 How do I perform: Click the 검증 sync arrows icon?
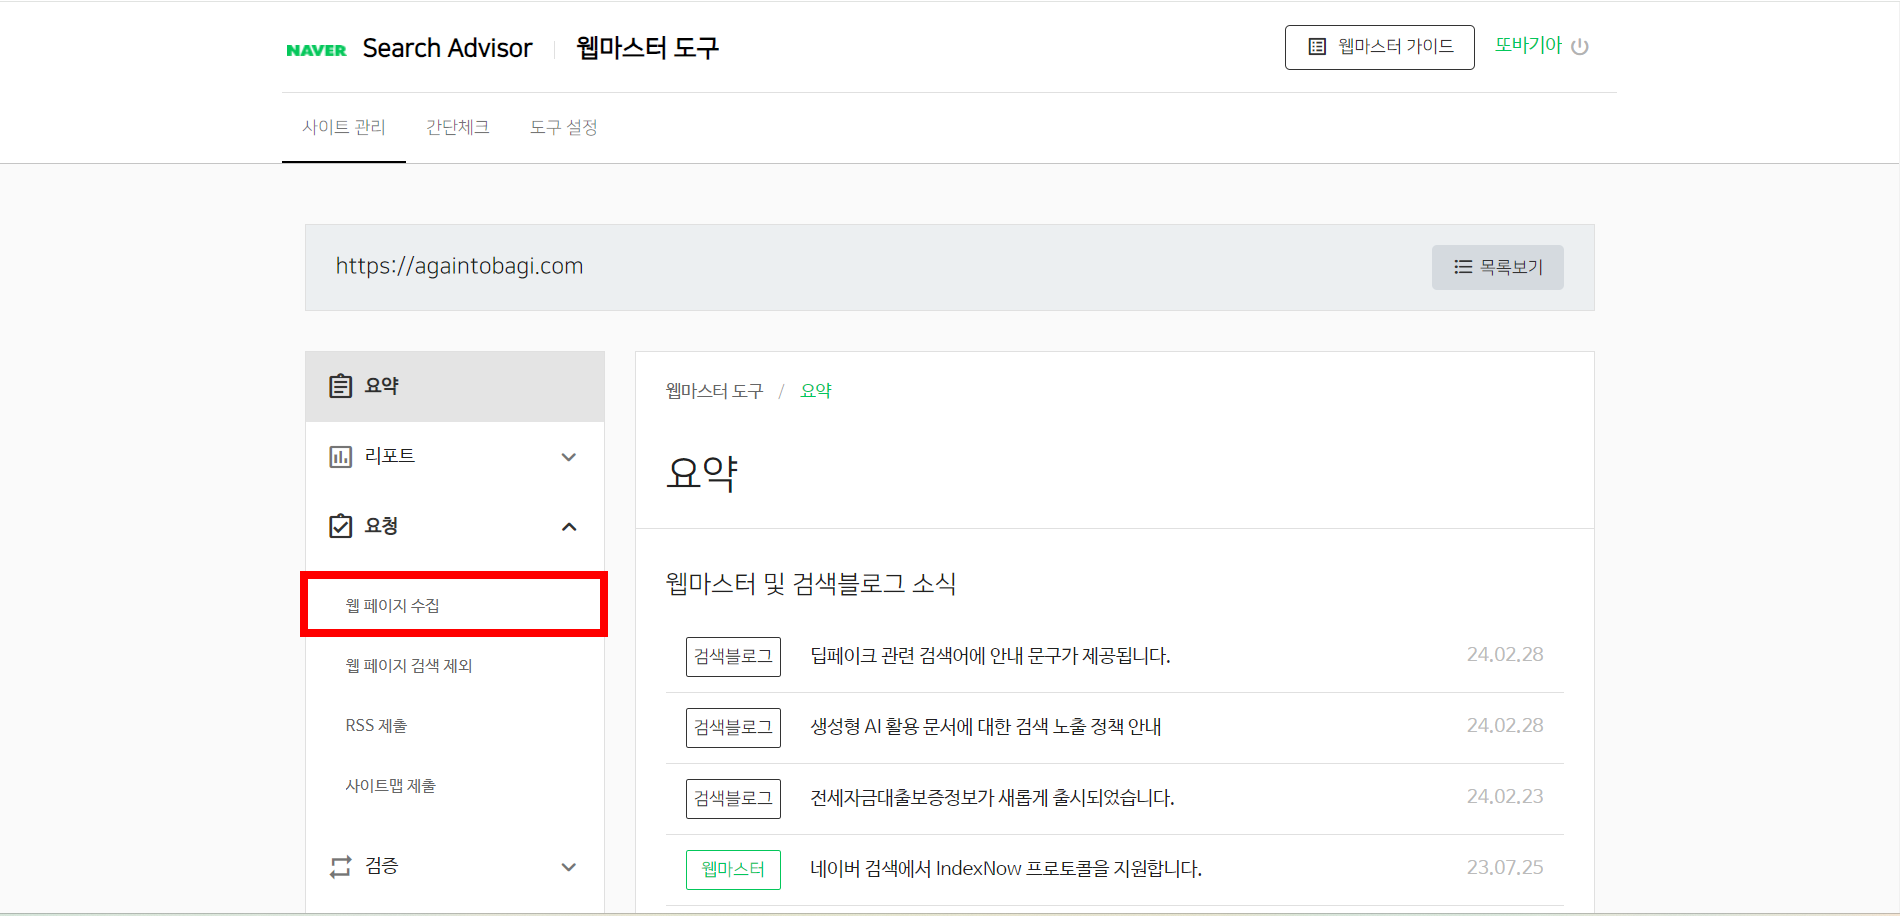coord(340,866)
